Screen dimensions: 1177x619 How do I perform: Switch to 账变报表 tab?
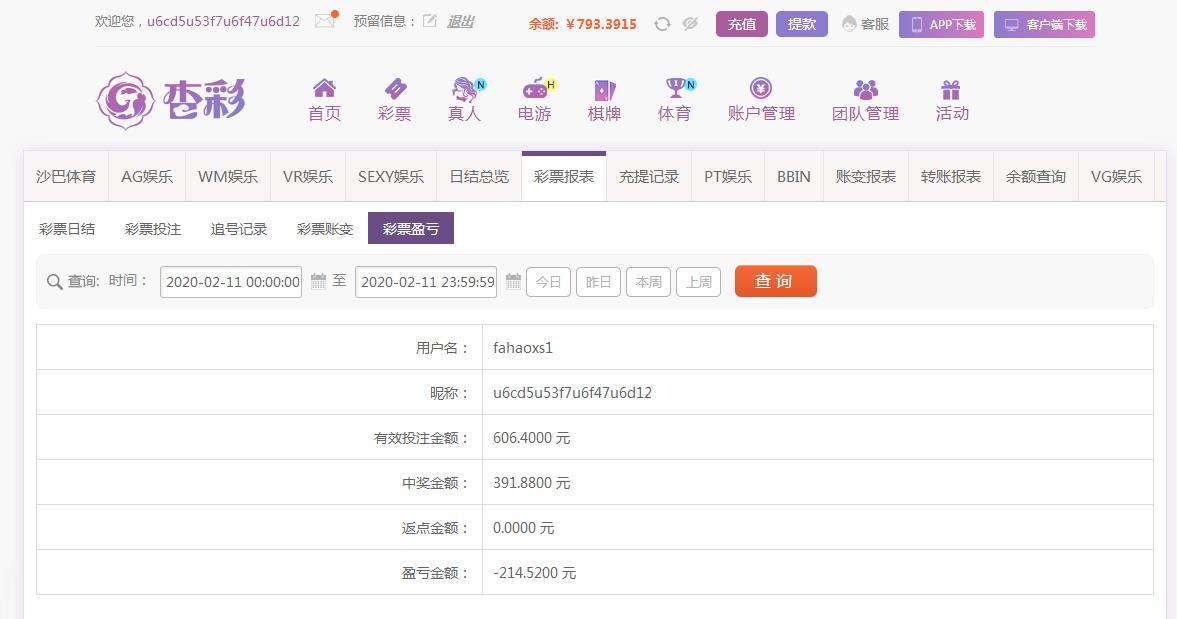point(866,176)
